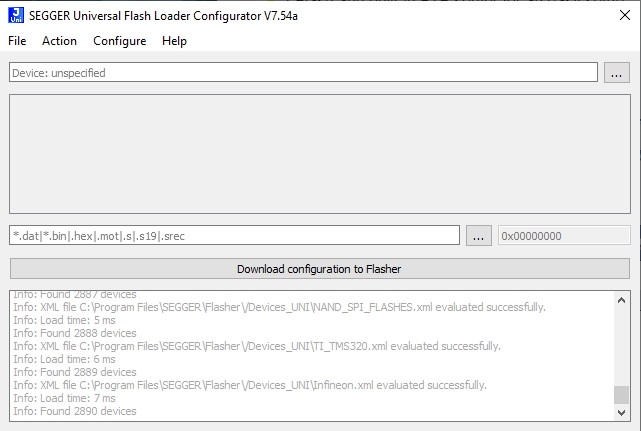Image resolution: width=641 pixels, height=431 pixels.
Task: Click the log scrollbar up arrow
Action: (x=621, y=301)
